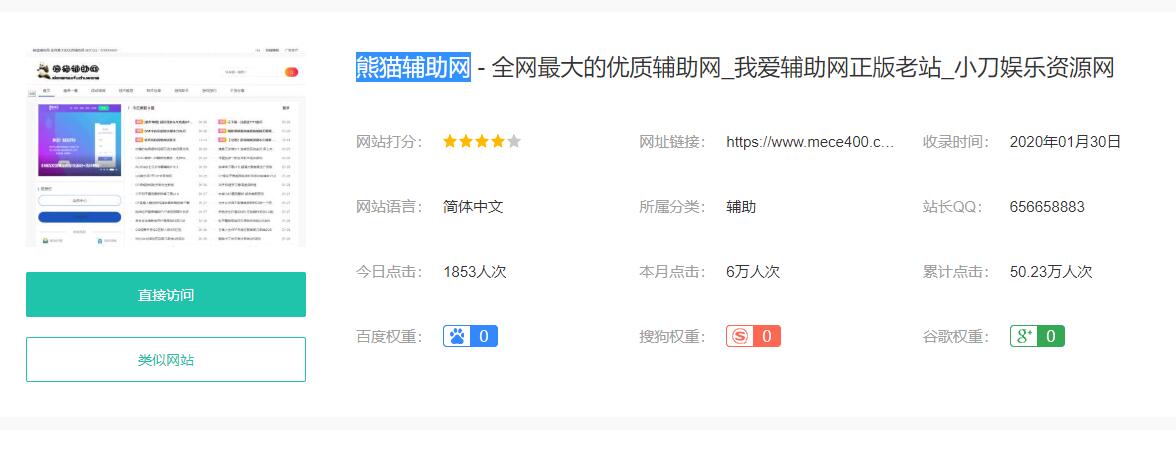Click the 百度权重 label
The height and width of the screenshot is (464, 1176).
[389, 337]
